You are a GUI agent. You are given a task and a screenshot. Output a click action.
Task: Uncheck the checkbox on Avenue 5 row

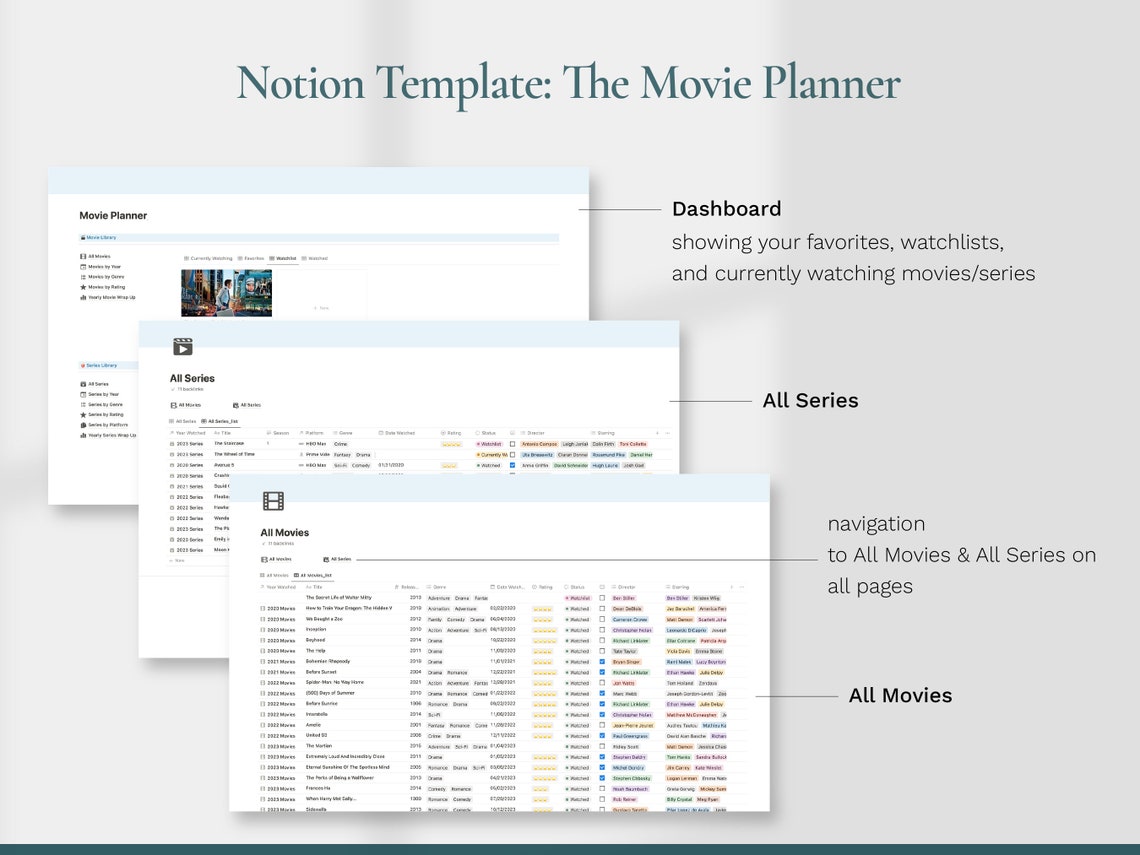(513, 466)
